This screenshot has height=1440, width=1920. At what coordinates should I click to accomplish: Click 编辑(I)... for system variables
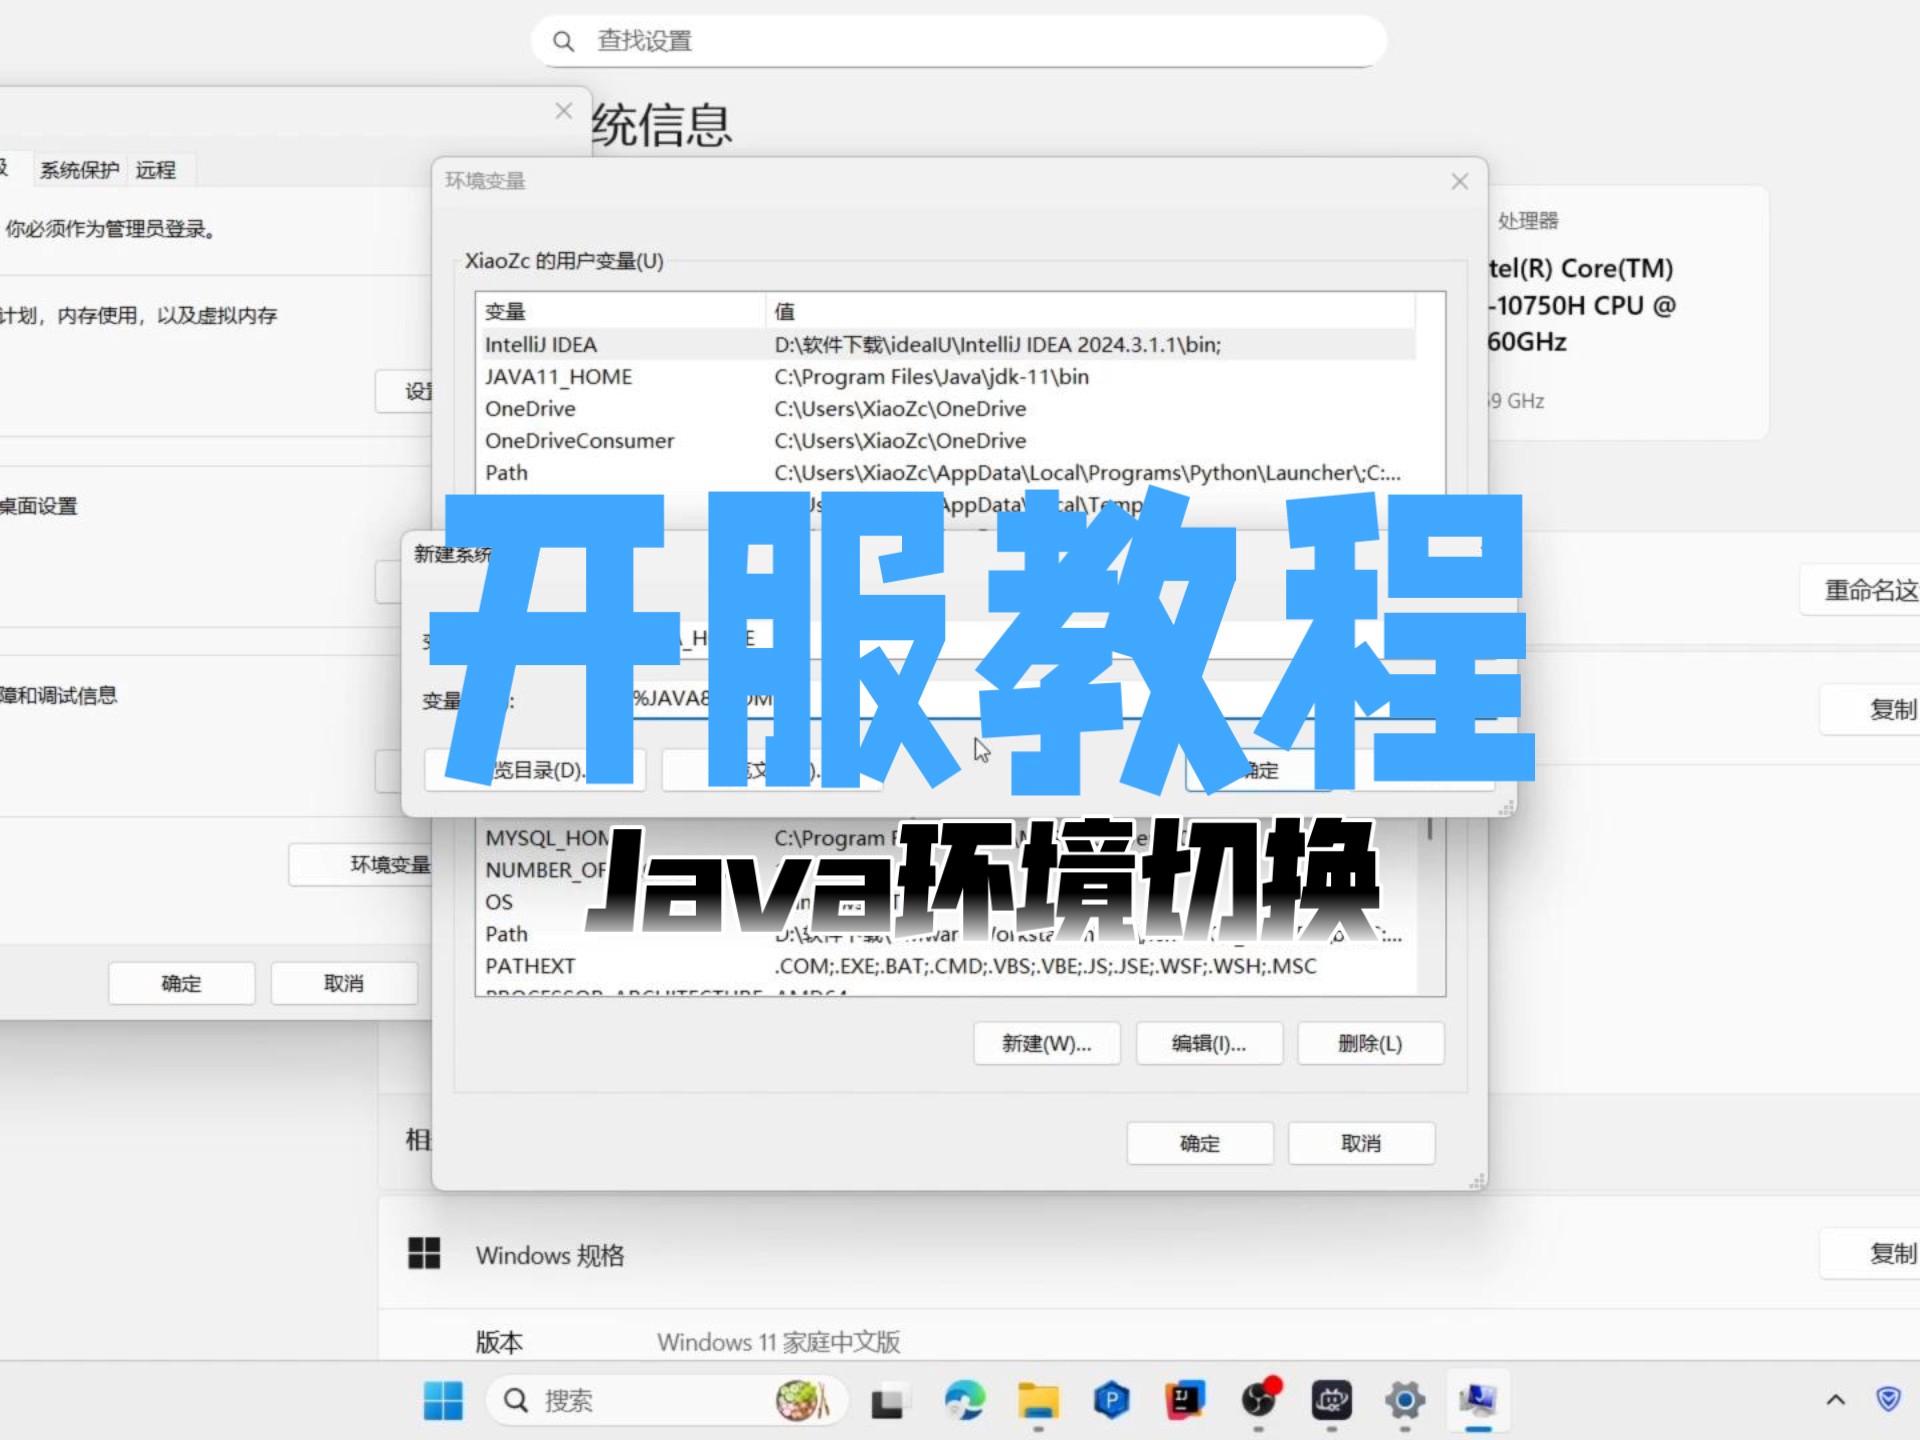pos(1209,1044)
